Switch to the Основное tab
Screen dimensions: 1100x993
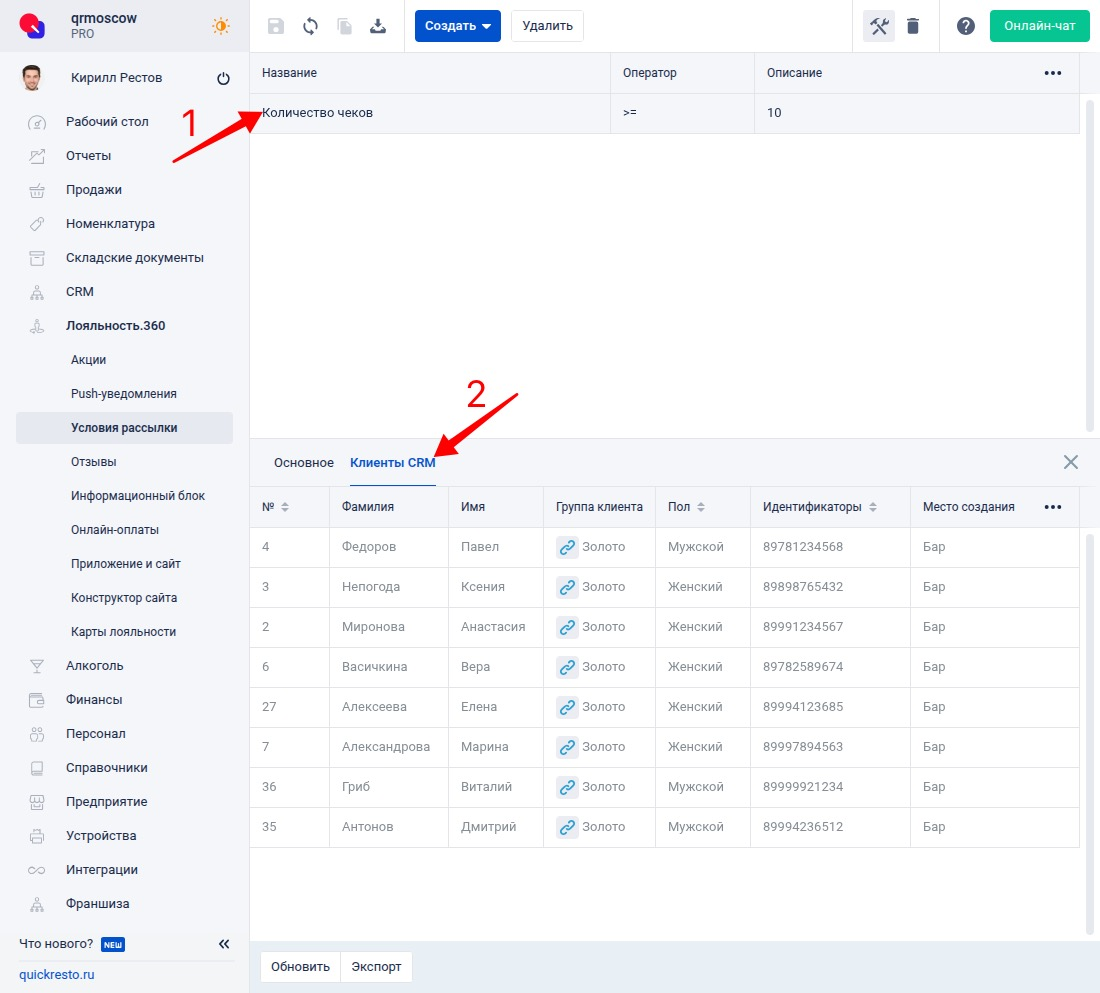(304, 463)
